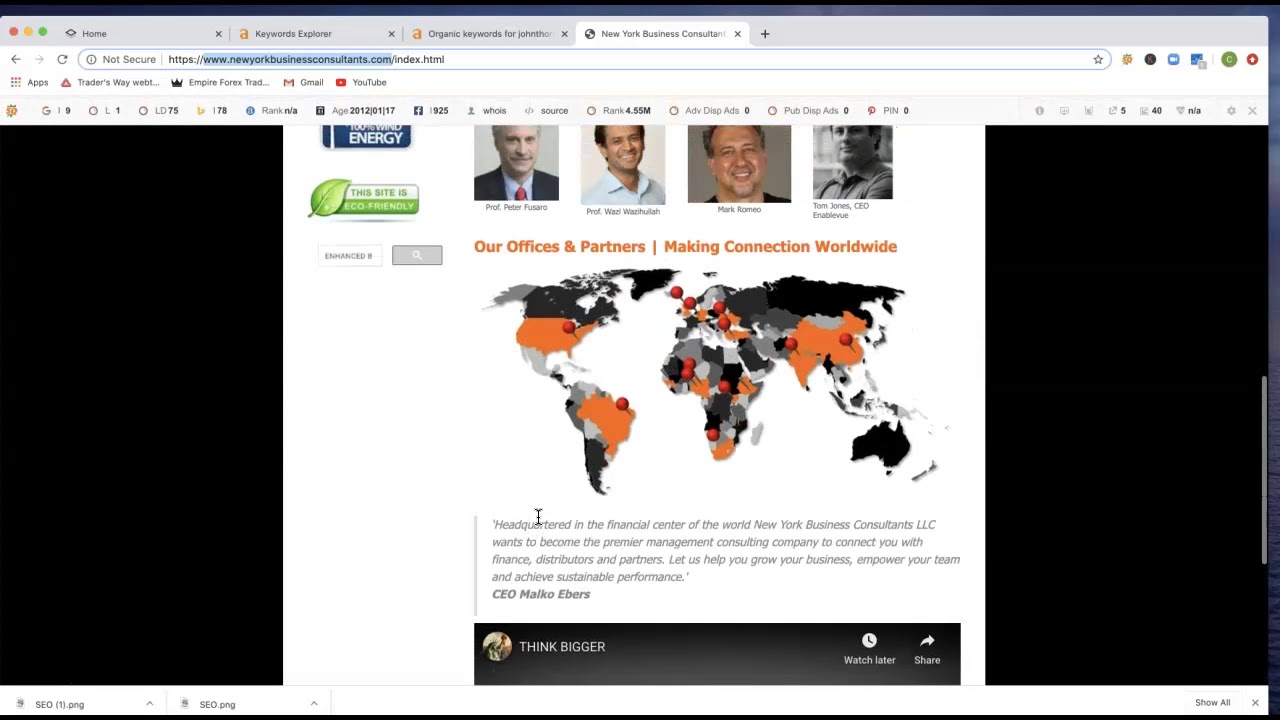Open downloaded file SEO (1).png

coord(60,704)
